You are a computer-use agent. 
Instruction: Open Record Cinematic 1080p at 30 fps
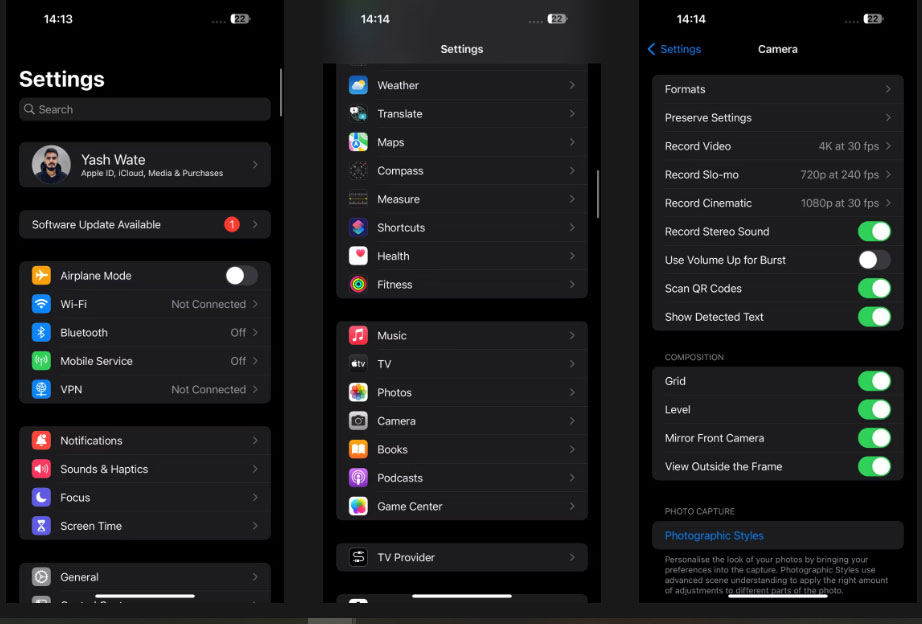[x=777, y=203]
